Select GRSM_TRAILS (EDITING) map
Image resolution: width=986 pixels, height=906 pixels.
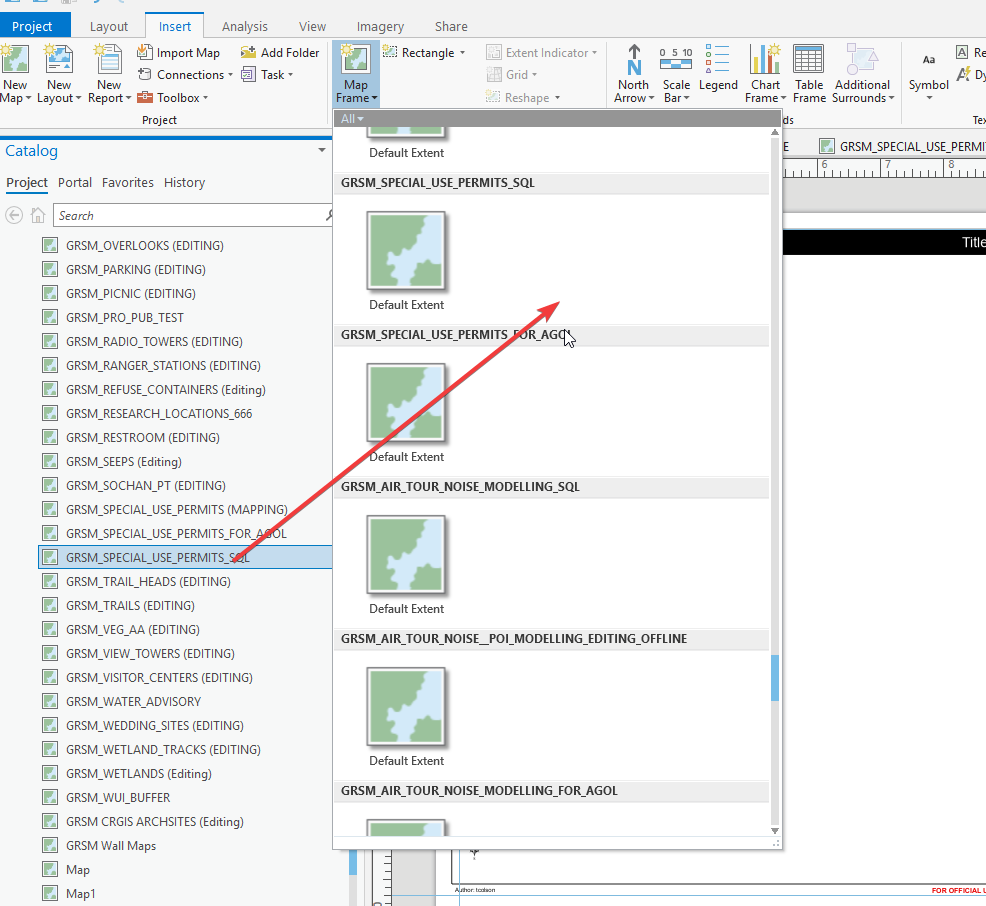(130, 605)
